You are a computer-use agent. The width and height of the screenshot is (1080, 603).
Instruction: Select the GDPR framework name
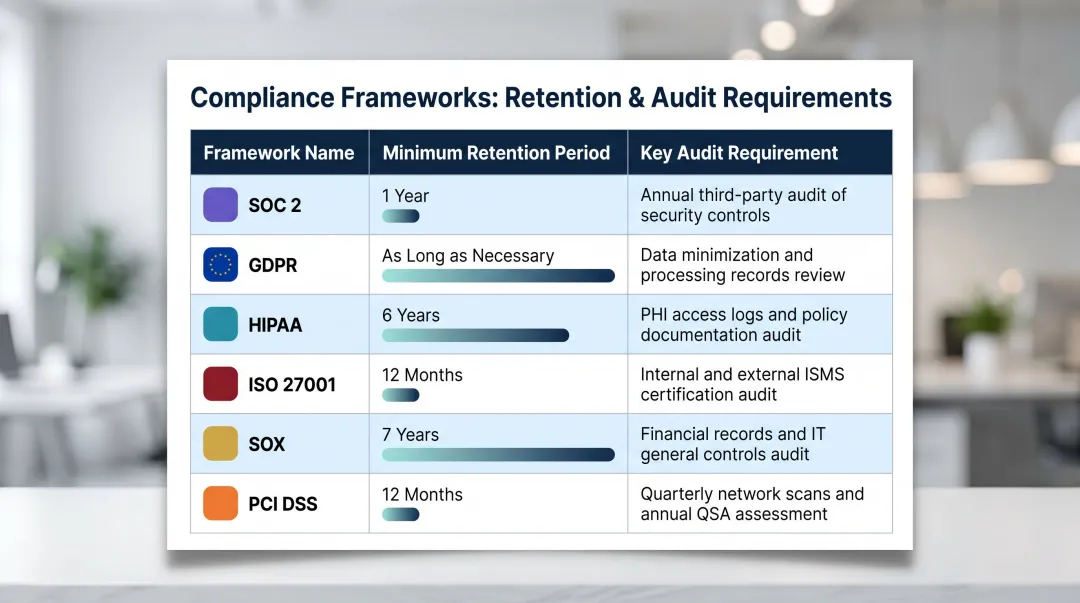pyautogui.click(x=273, y=265)
